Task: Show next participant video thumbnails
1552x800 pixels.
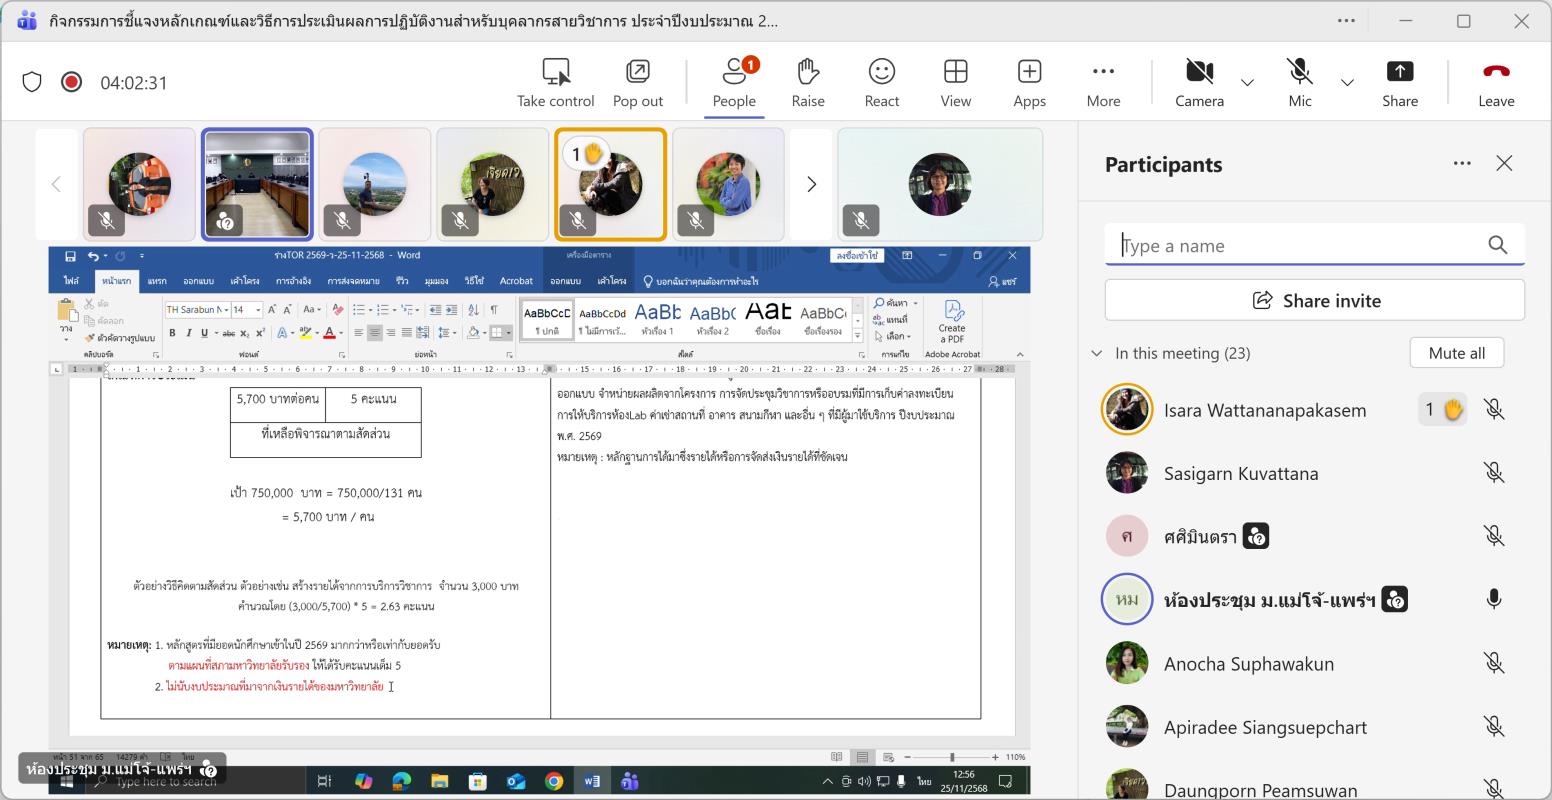Action: (x=811, y=184)
